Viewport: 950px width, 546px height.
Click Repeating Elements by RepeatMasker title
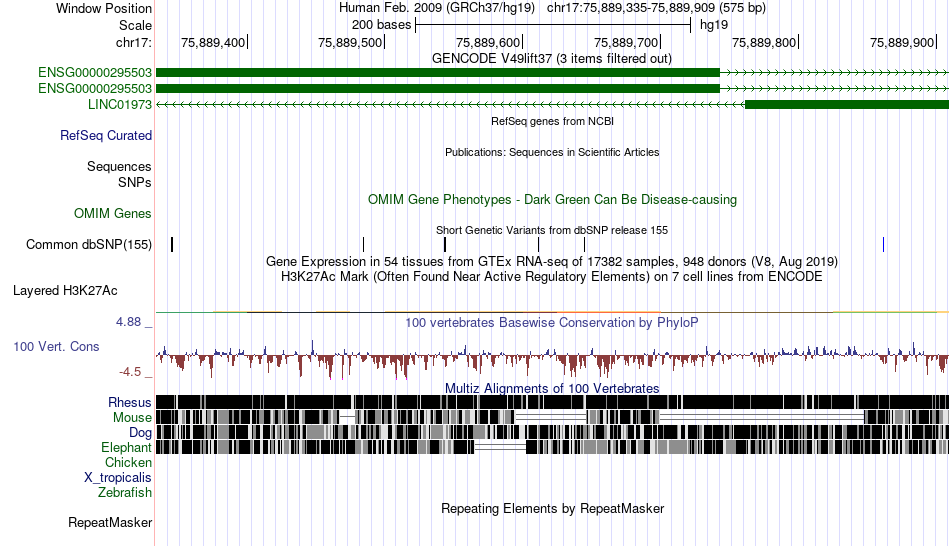click(x=553, y=508)
